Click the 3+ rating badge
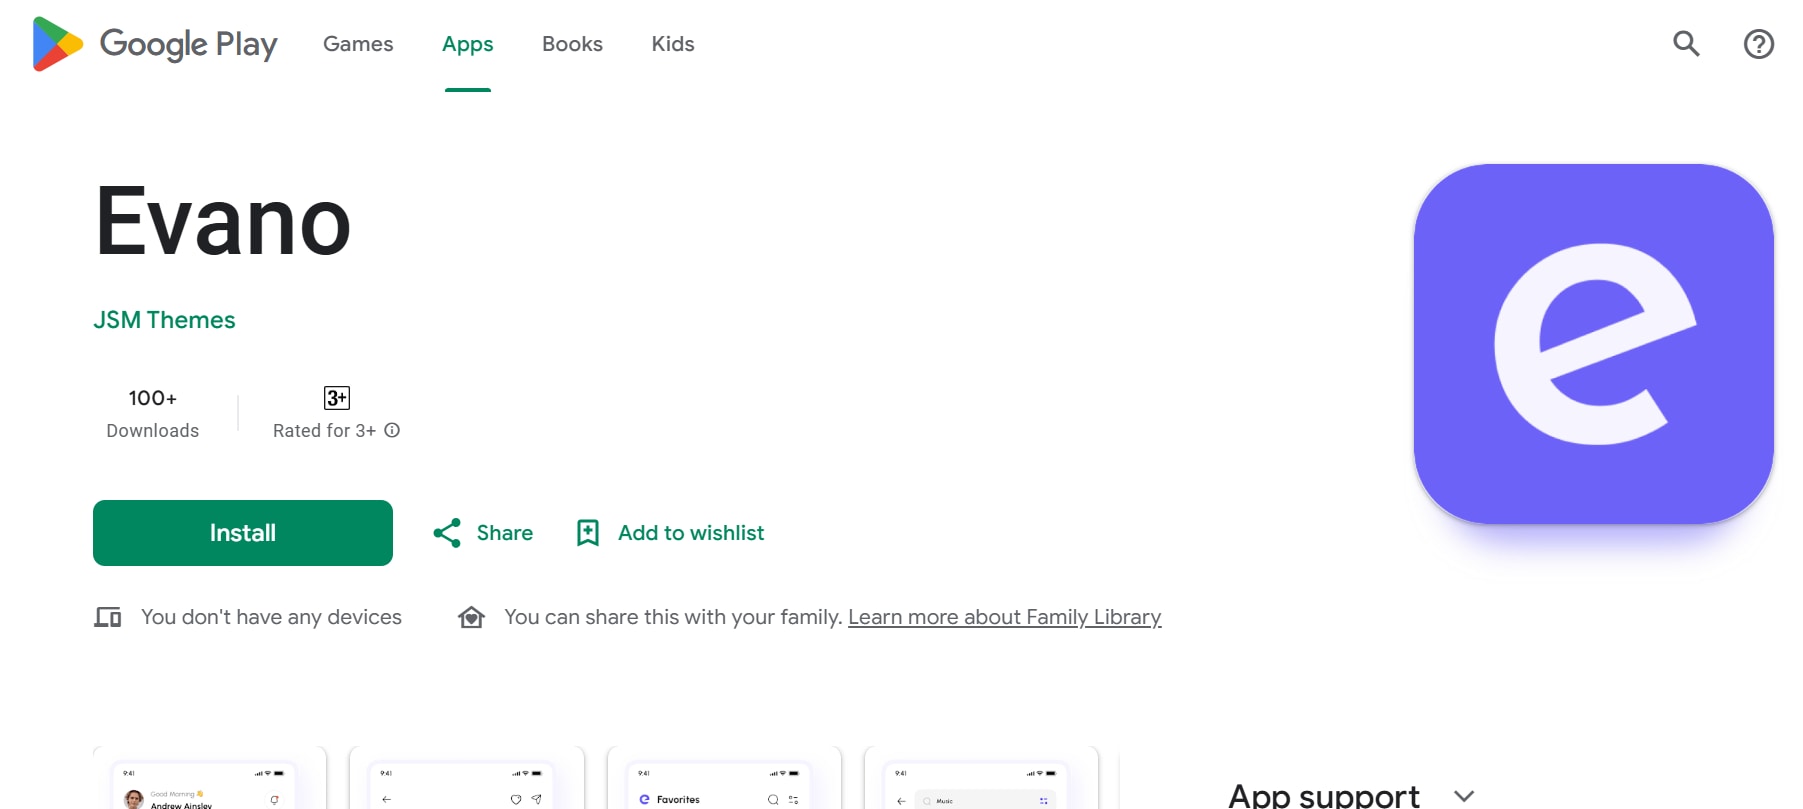The width and height of the screenshot is (1803, 809). pyautogui.click(x=337, y=398)
